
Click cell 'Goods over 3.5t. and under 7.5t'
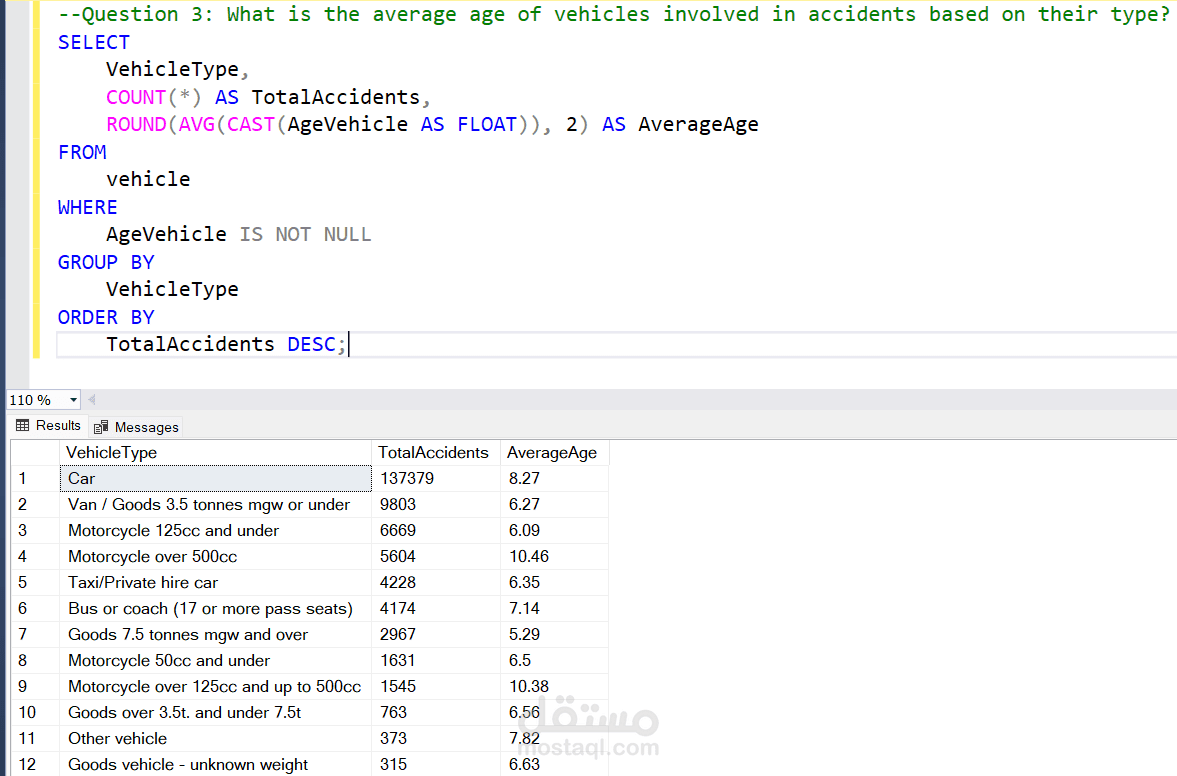coord(215,712)
